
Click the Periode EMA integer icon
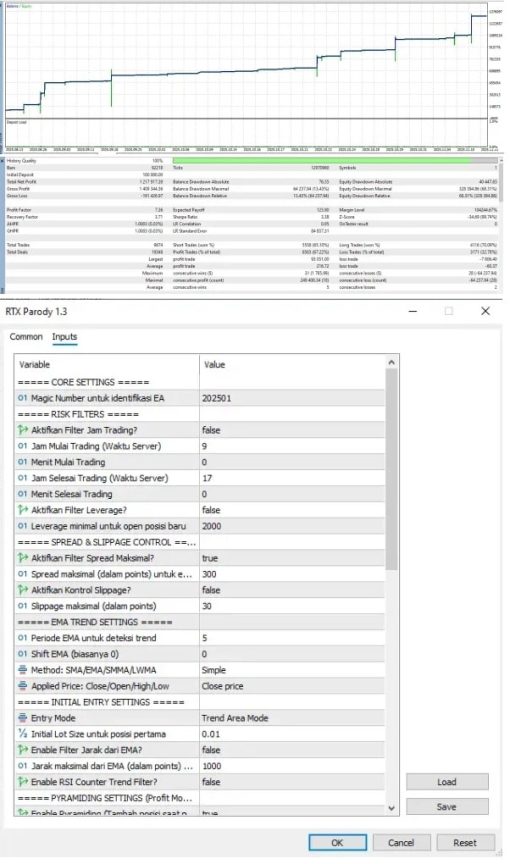[23, 638]
